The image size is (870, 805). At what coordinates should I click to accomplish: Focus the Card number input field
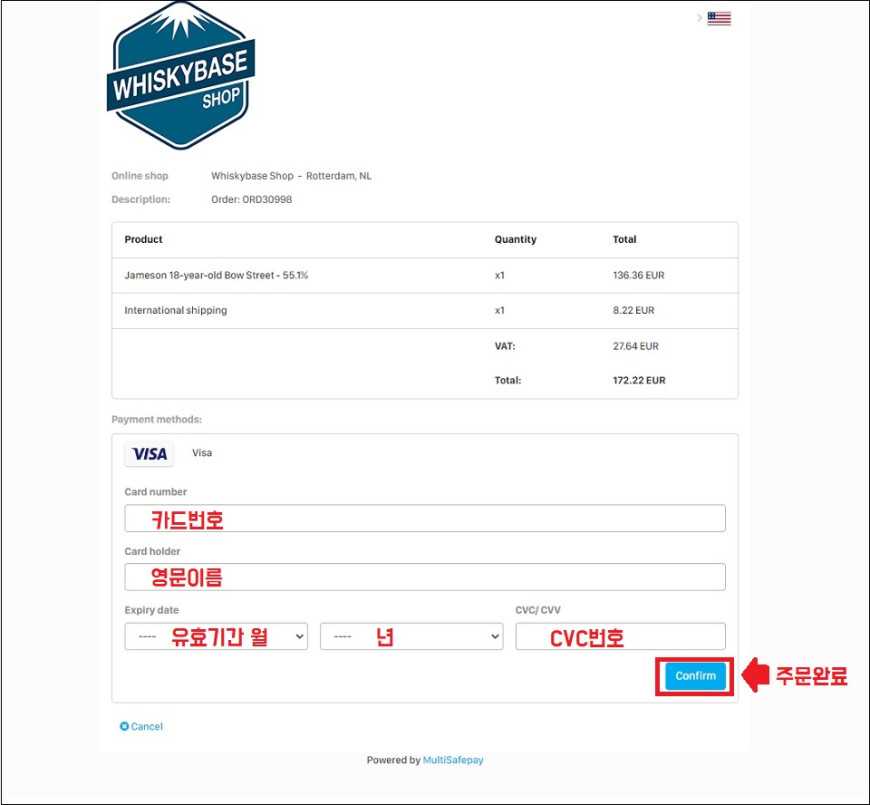point(425,518)
